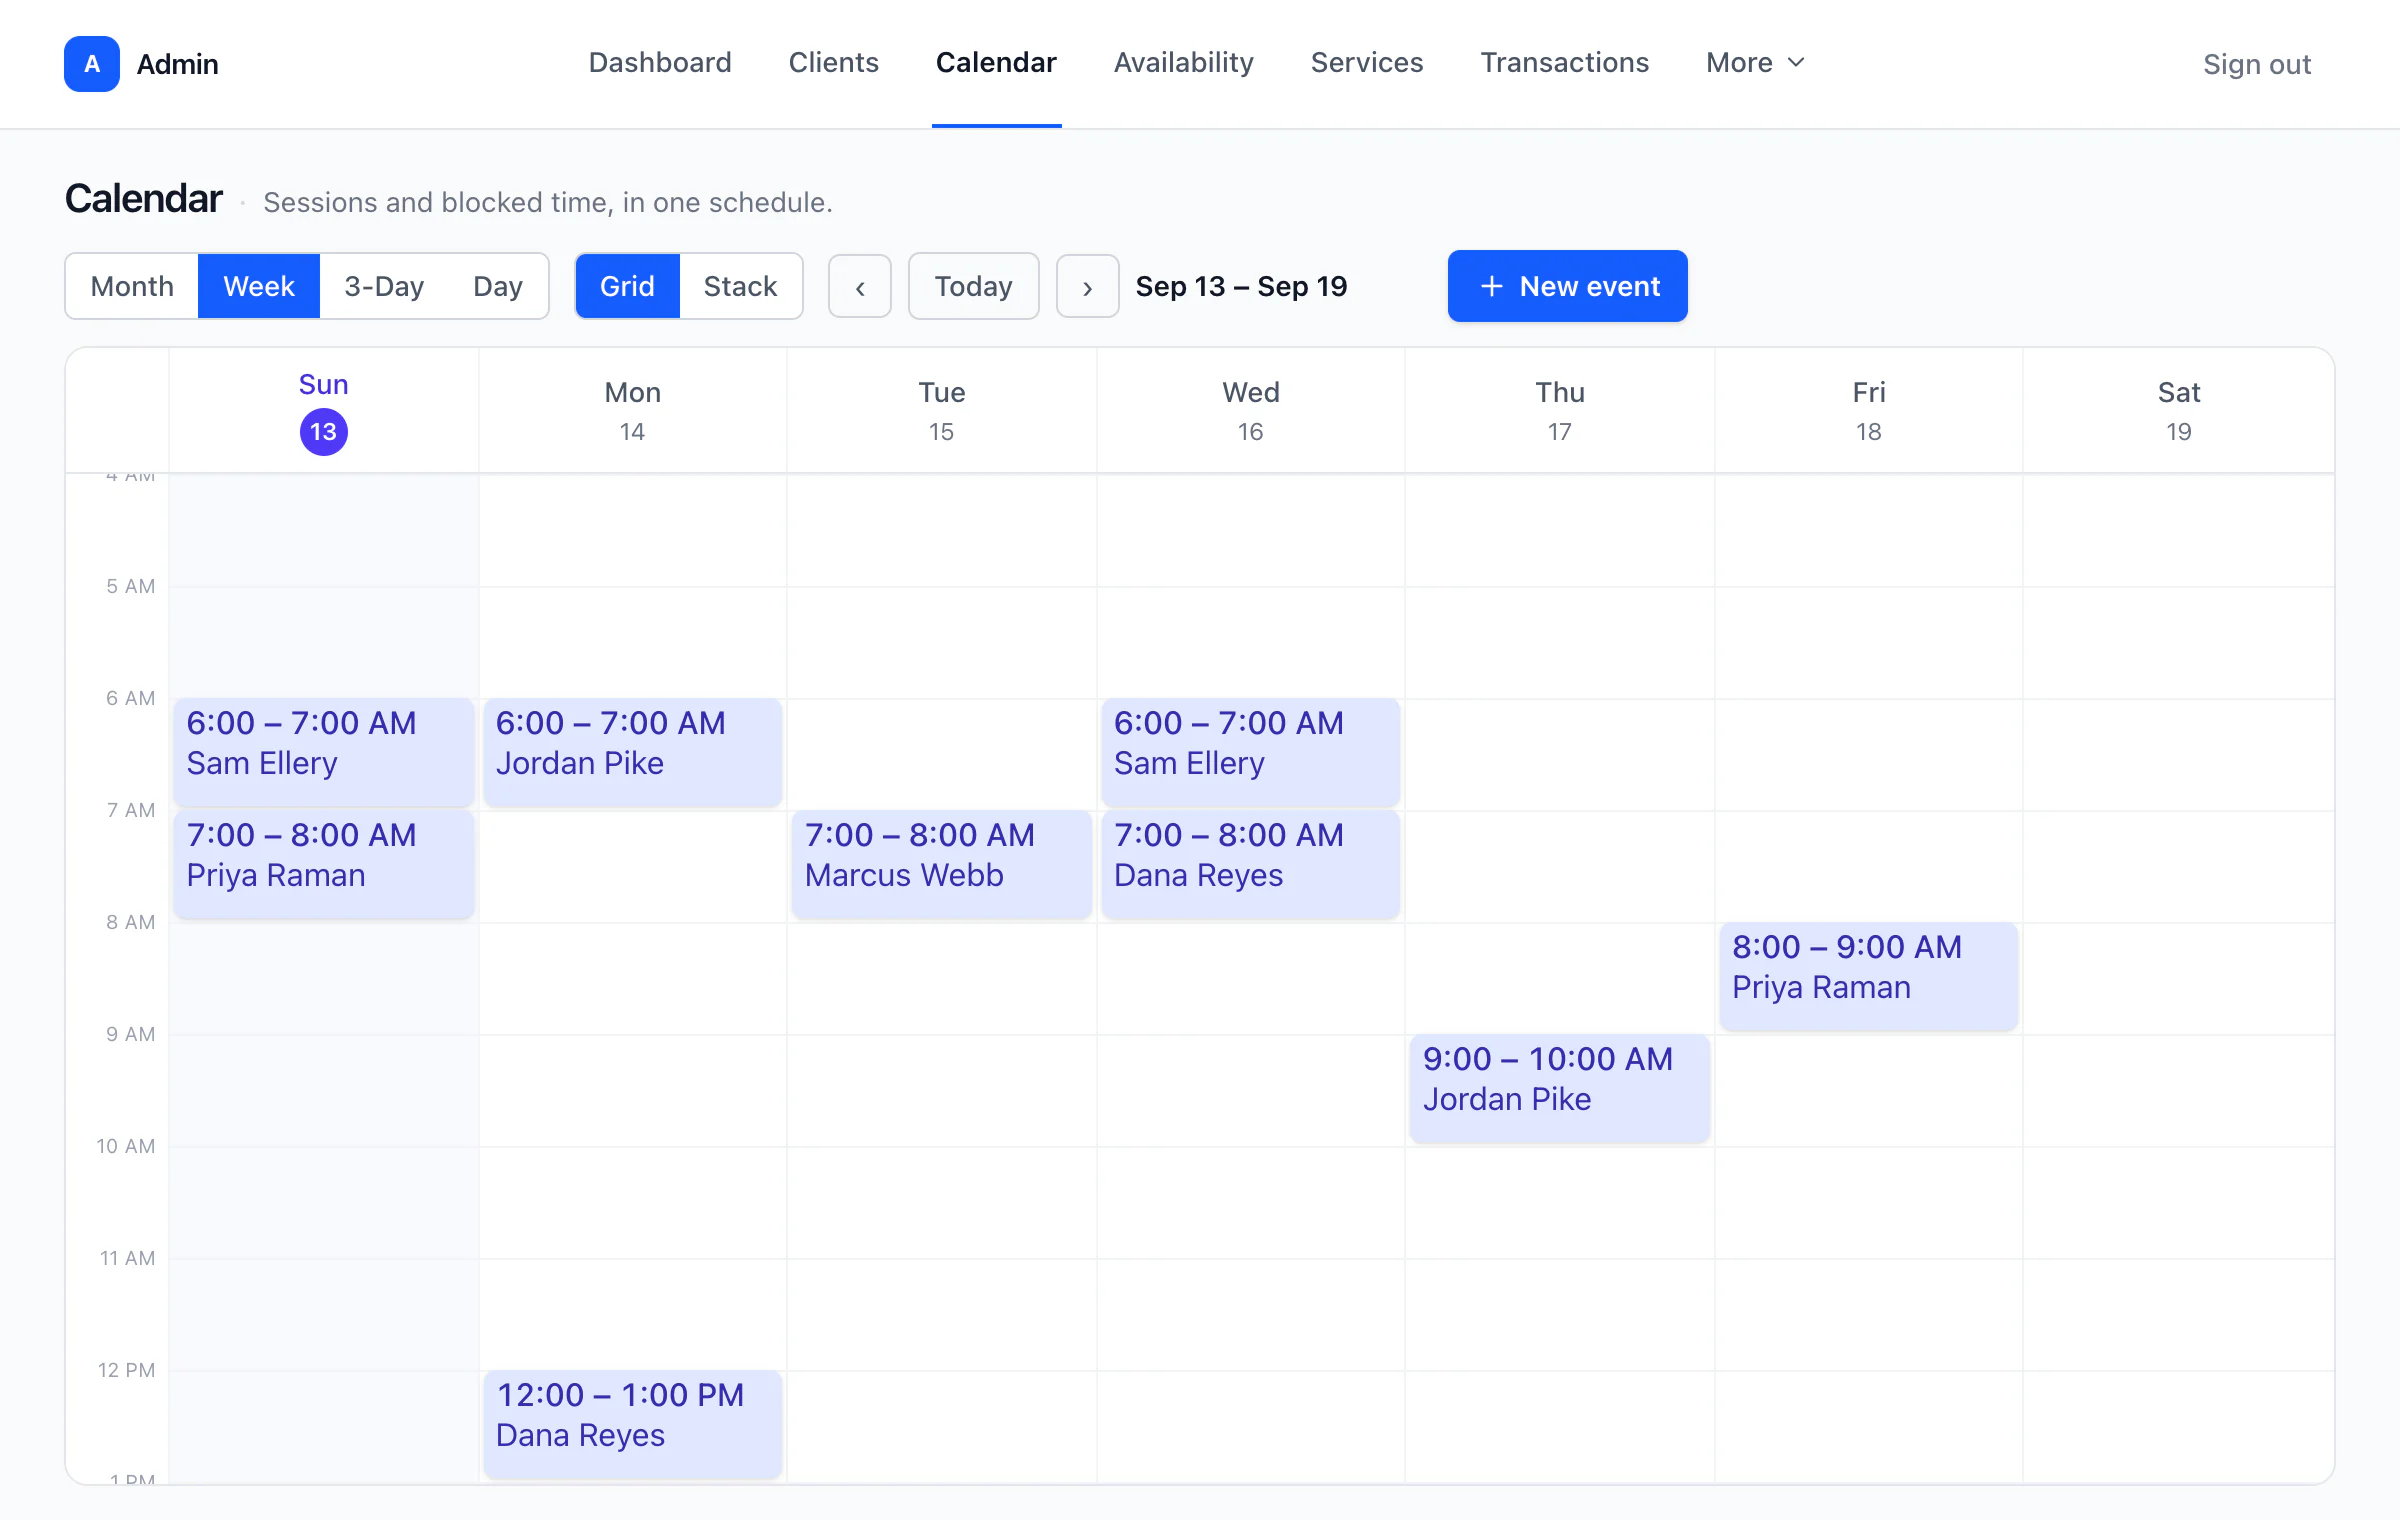Open Monday 6:00 AM Jordan Pike event
Image resolution: width=2400 pixels, height=1520 pixels.
pyautogui.click(x=633, y=752)
